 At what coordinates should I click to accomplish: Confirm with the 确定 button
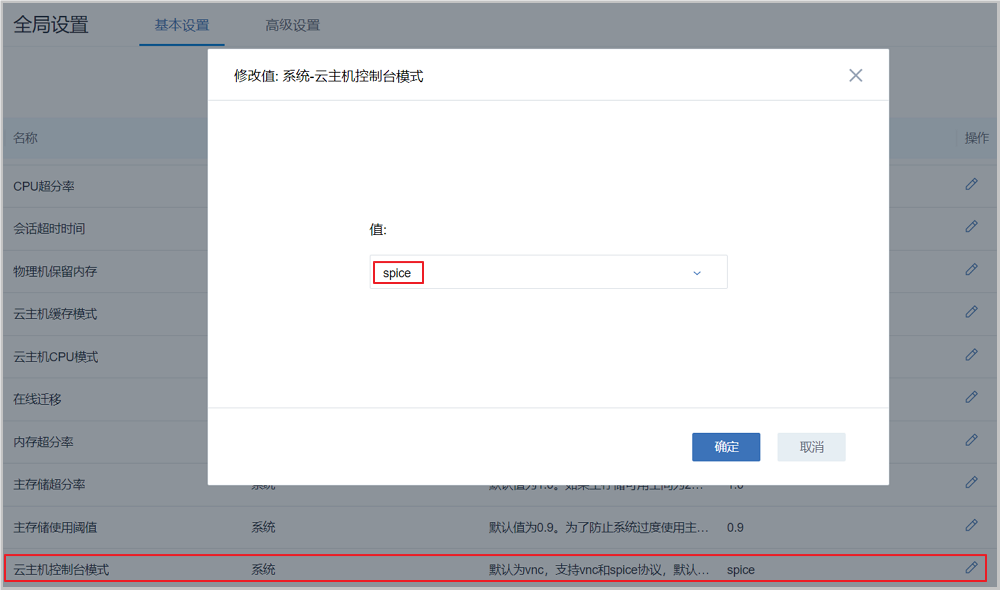(726, 447)
